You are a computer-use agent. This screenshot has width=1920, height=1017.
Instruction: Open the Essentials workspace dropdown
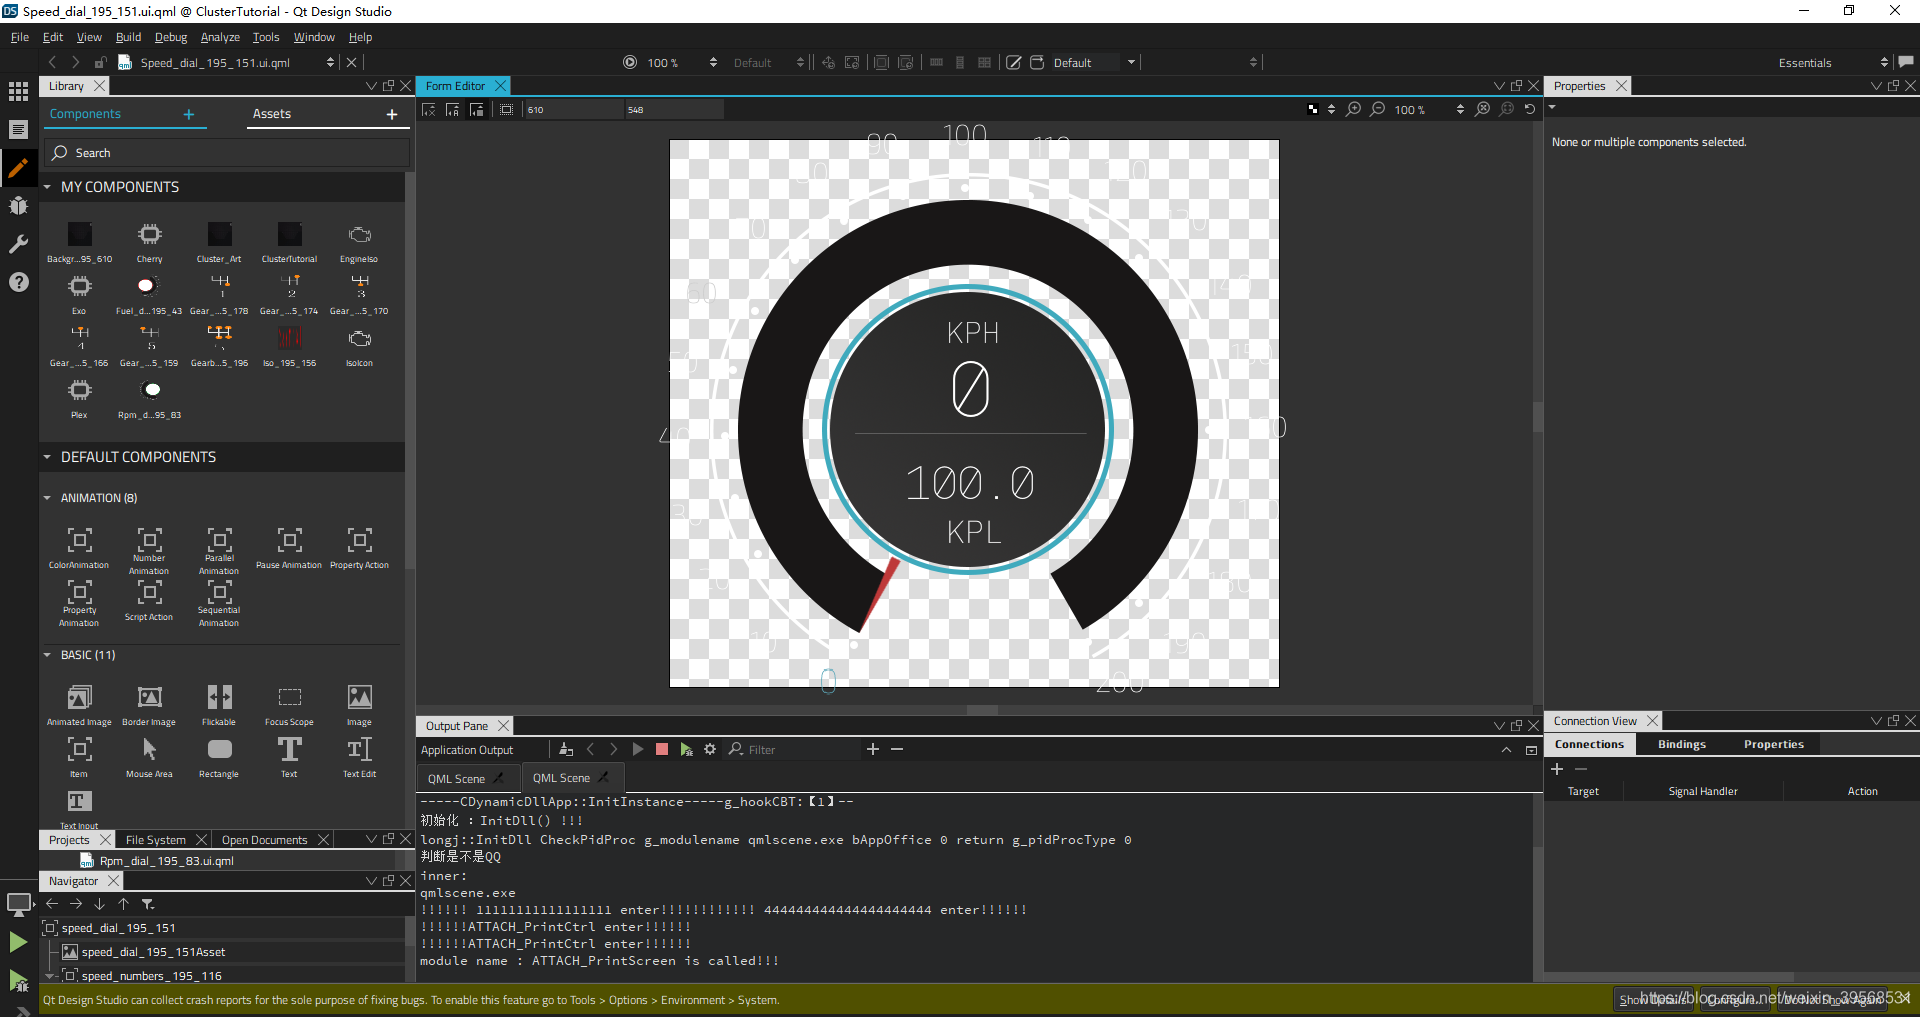click(x=1832, y=62)
